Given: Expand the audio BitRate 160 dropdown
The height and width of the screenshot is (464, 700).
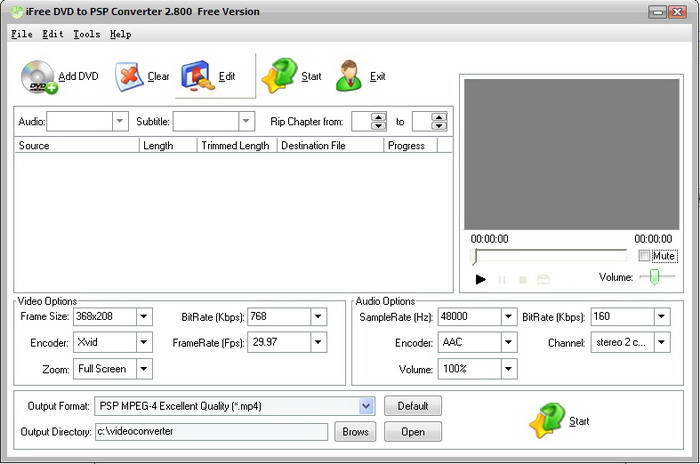Looking at the screenshot, I should pos(662,317).
